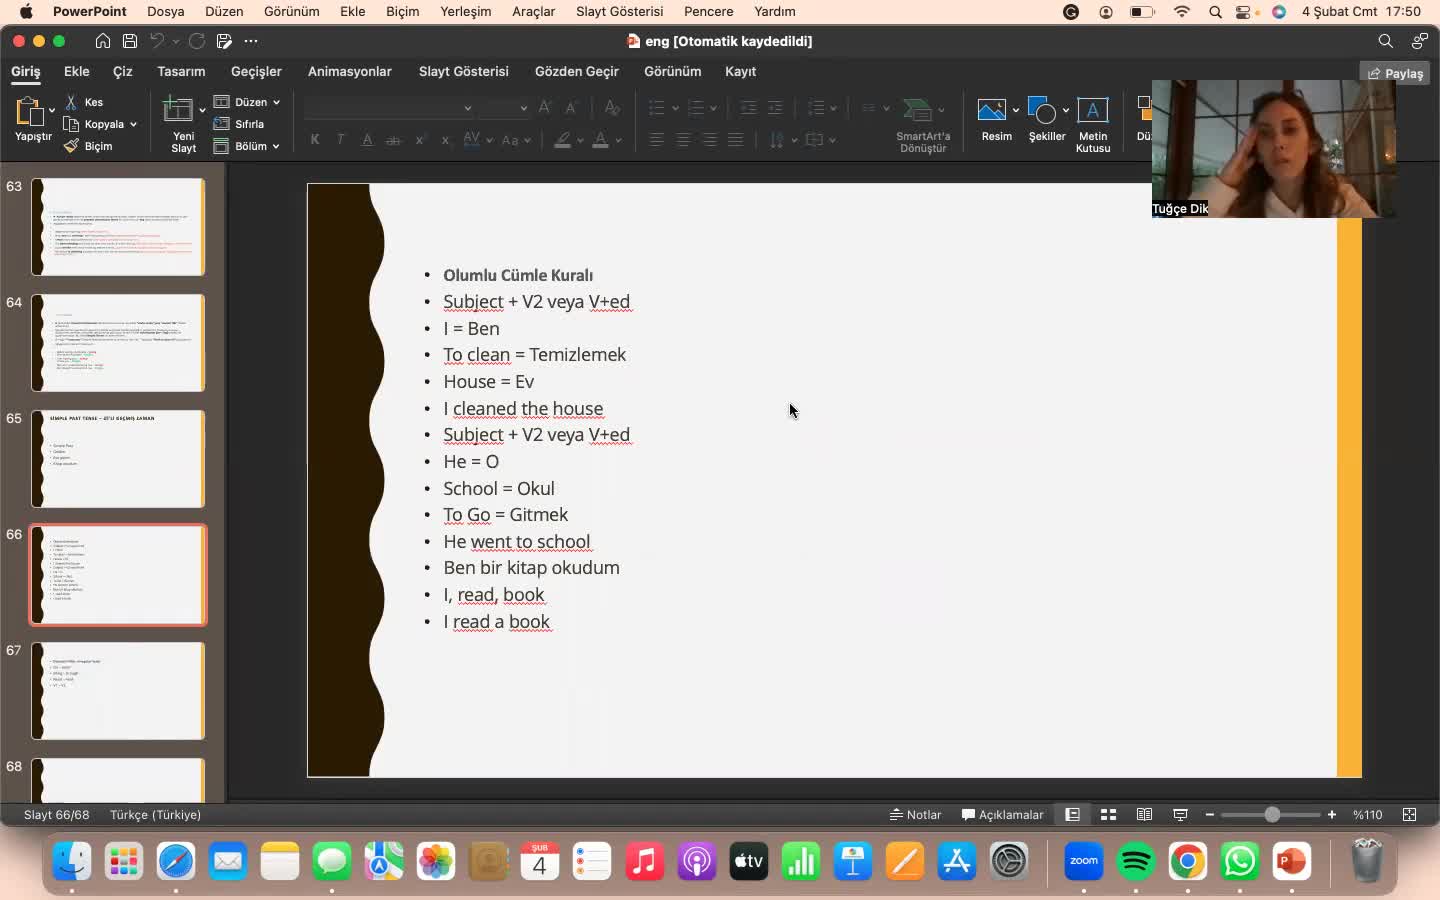Viewport: 1440px width, 900px height.
Task: Open the quick access customize ellipsis
Action: tap(251, 41)
